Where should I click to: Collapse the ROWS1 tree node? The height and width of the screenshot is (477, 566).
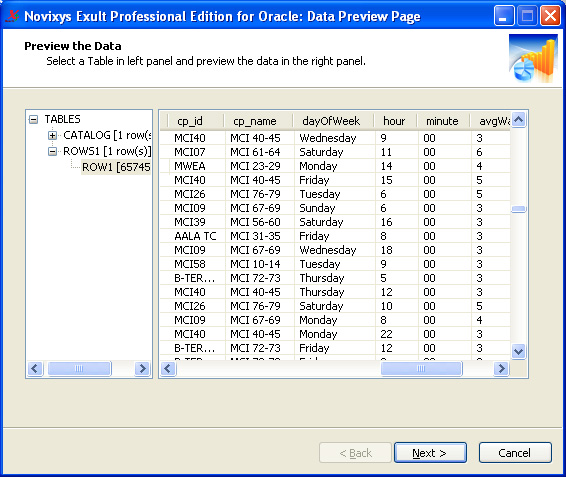coord(52,151)
